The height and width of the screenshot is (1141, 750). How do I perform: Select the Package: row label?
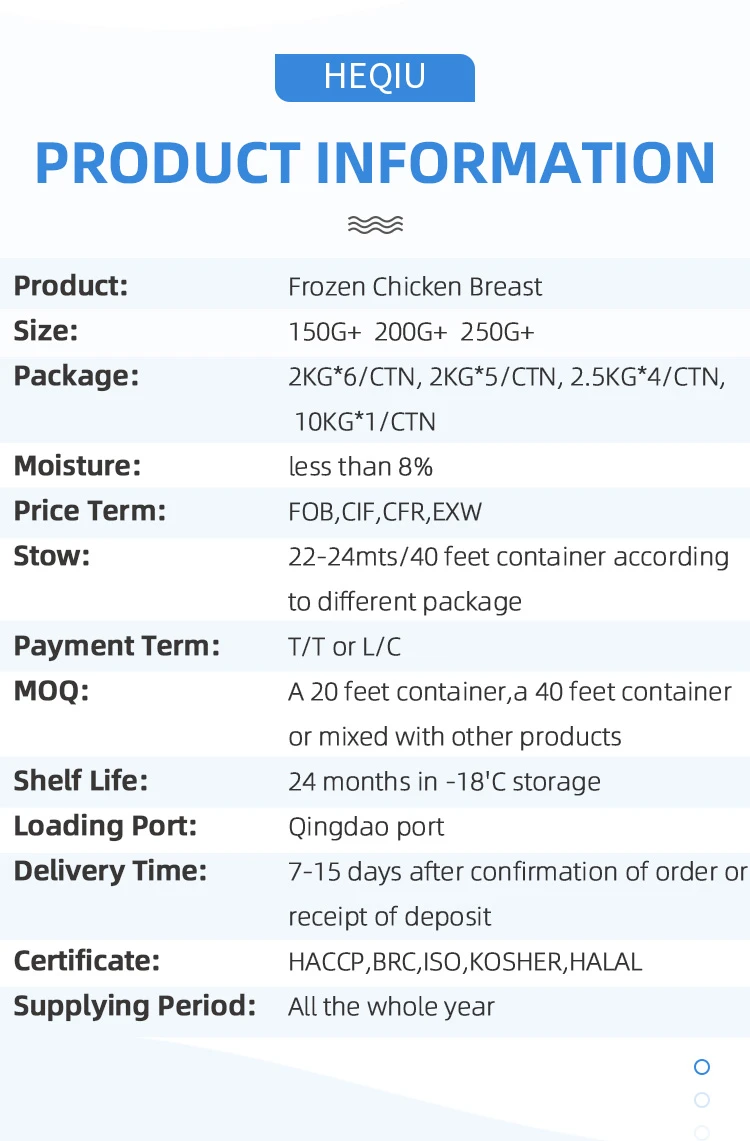click(x=76, y=377)
